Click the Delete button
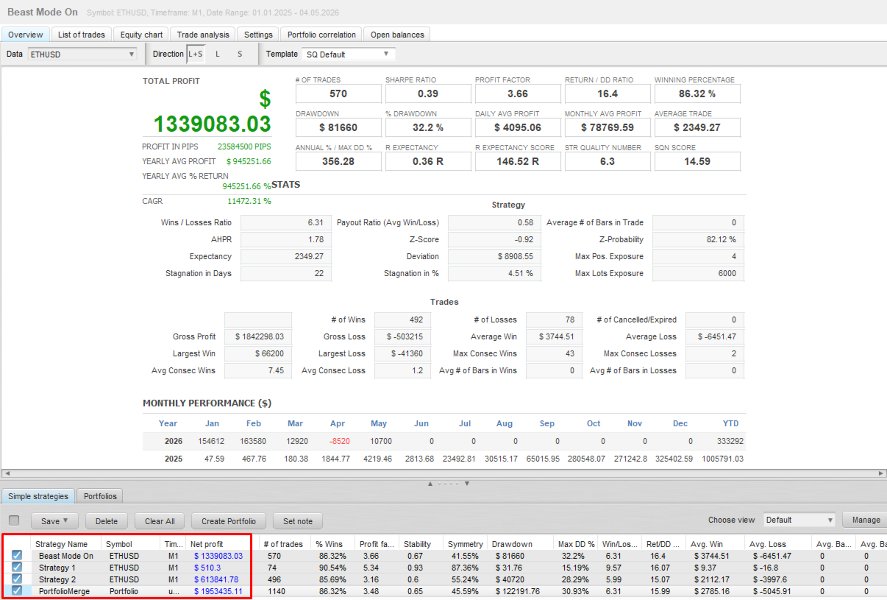This screenshot has width=887, height=600. [106, 521]
